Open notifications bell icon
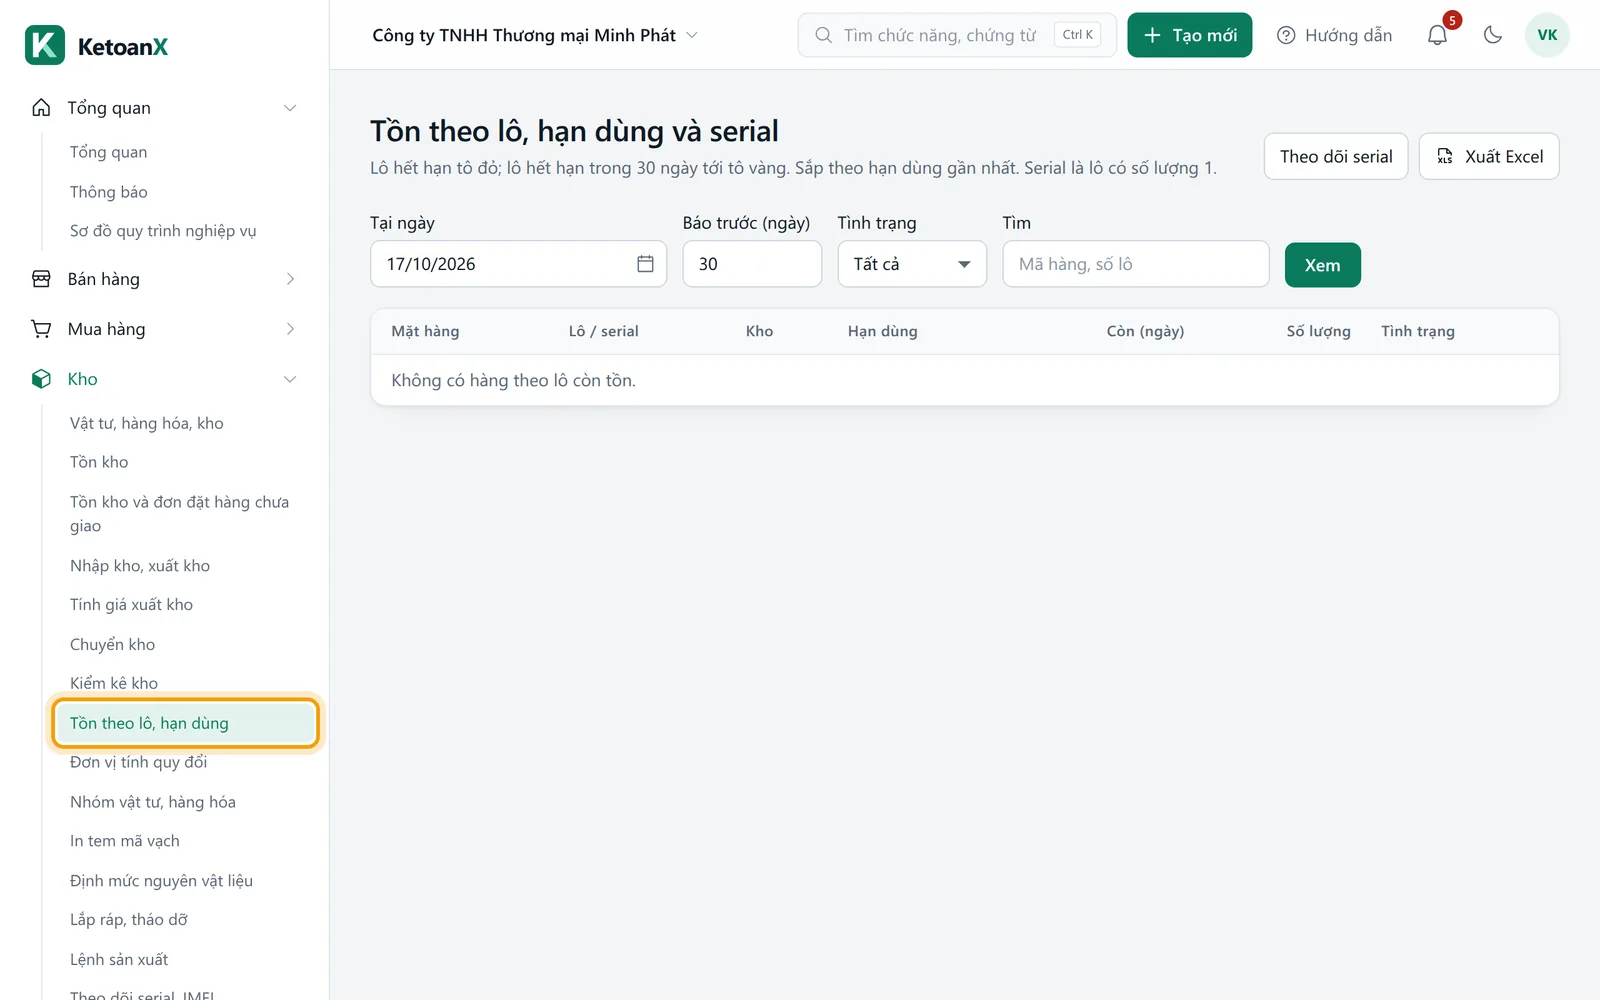Image resolution: width=1600 pixels, height=1000 pixels. (1437, 35)
